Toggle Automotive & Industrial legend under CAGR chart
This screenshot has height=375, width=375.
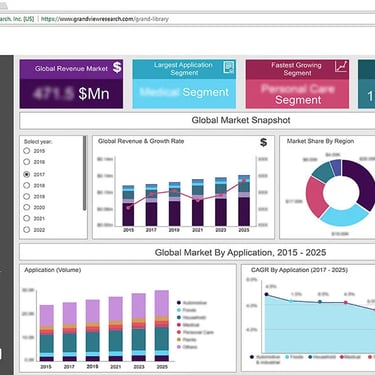pos(265,359)
